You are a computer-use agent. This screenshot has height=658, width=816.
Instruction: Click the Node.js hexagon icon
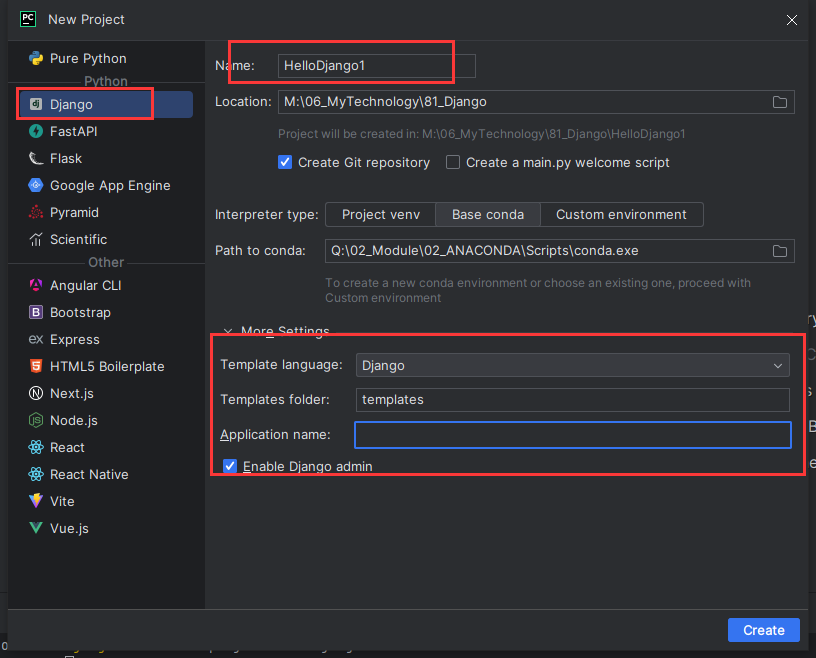36,420
